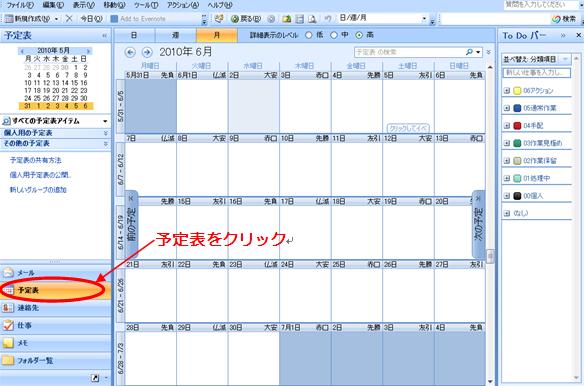The height and width of the screenshot is (386, 584).
Task: Click 前の予定 (previous appointment) side tab
Action: (131, 225)
